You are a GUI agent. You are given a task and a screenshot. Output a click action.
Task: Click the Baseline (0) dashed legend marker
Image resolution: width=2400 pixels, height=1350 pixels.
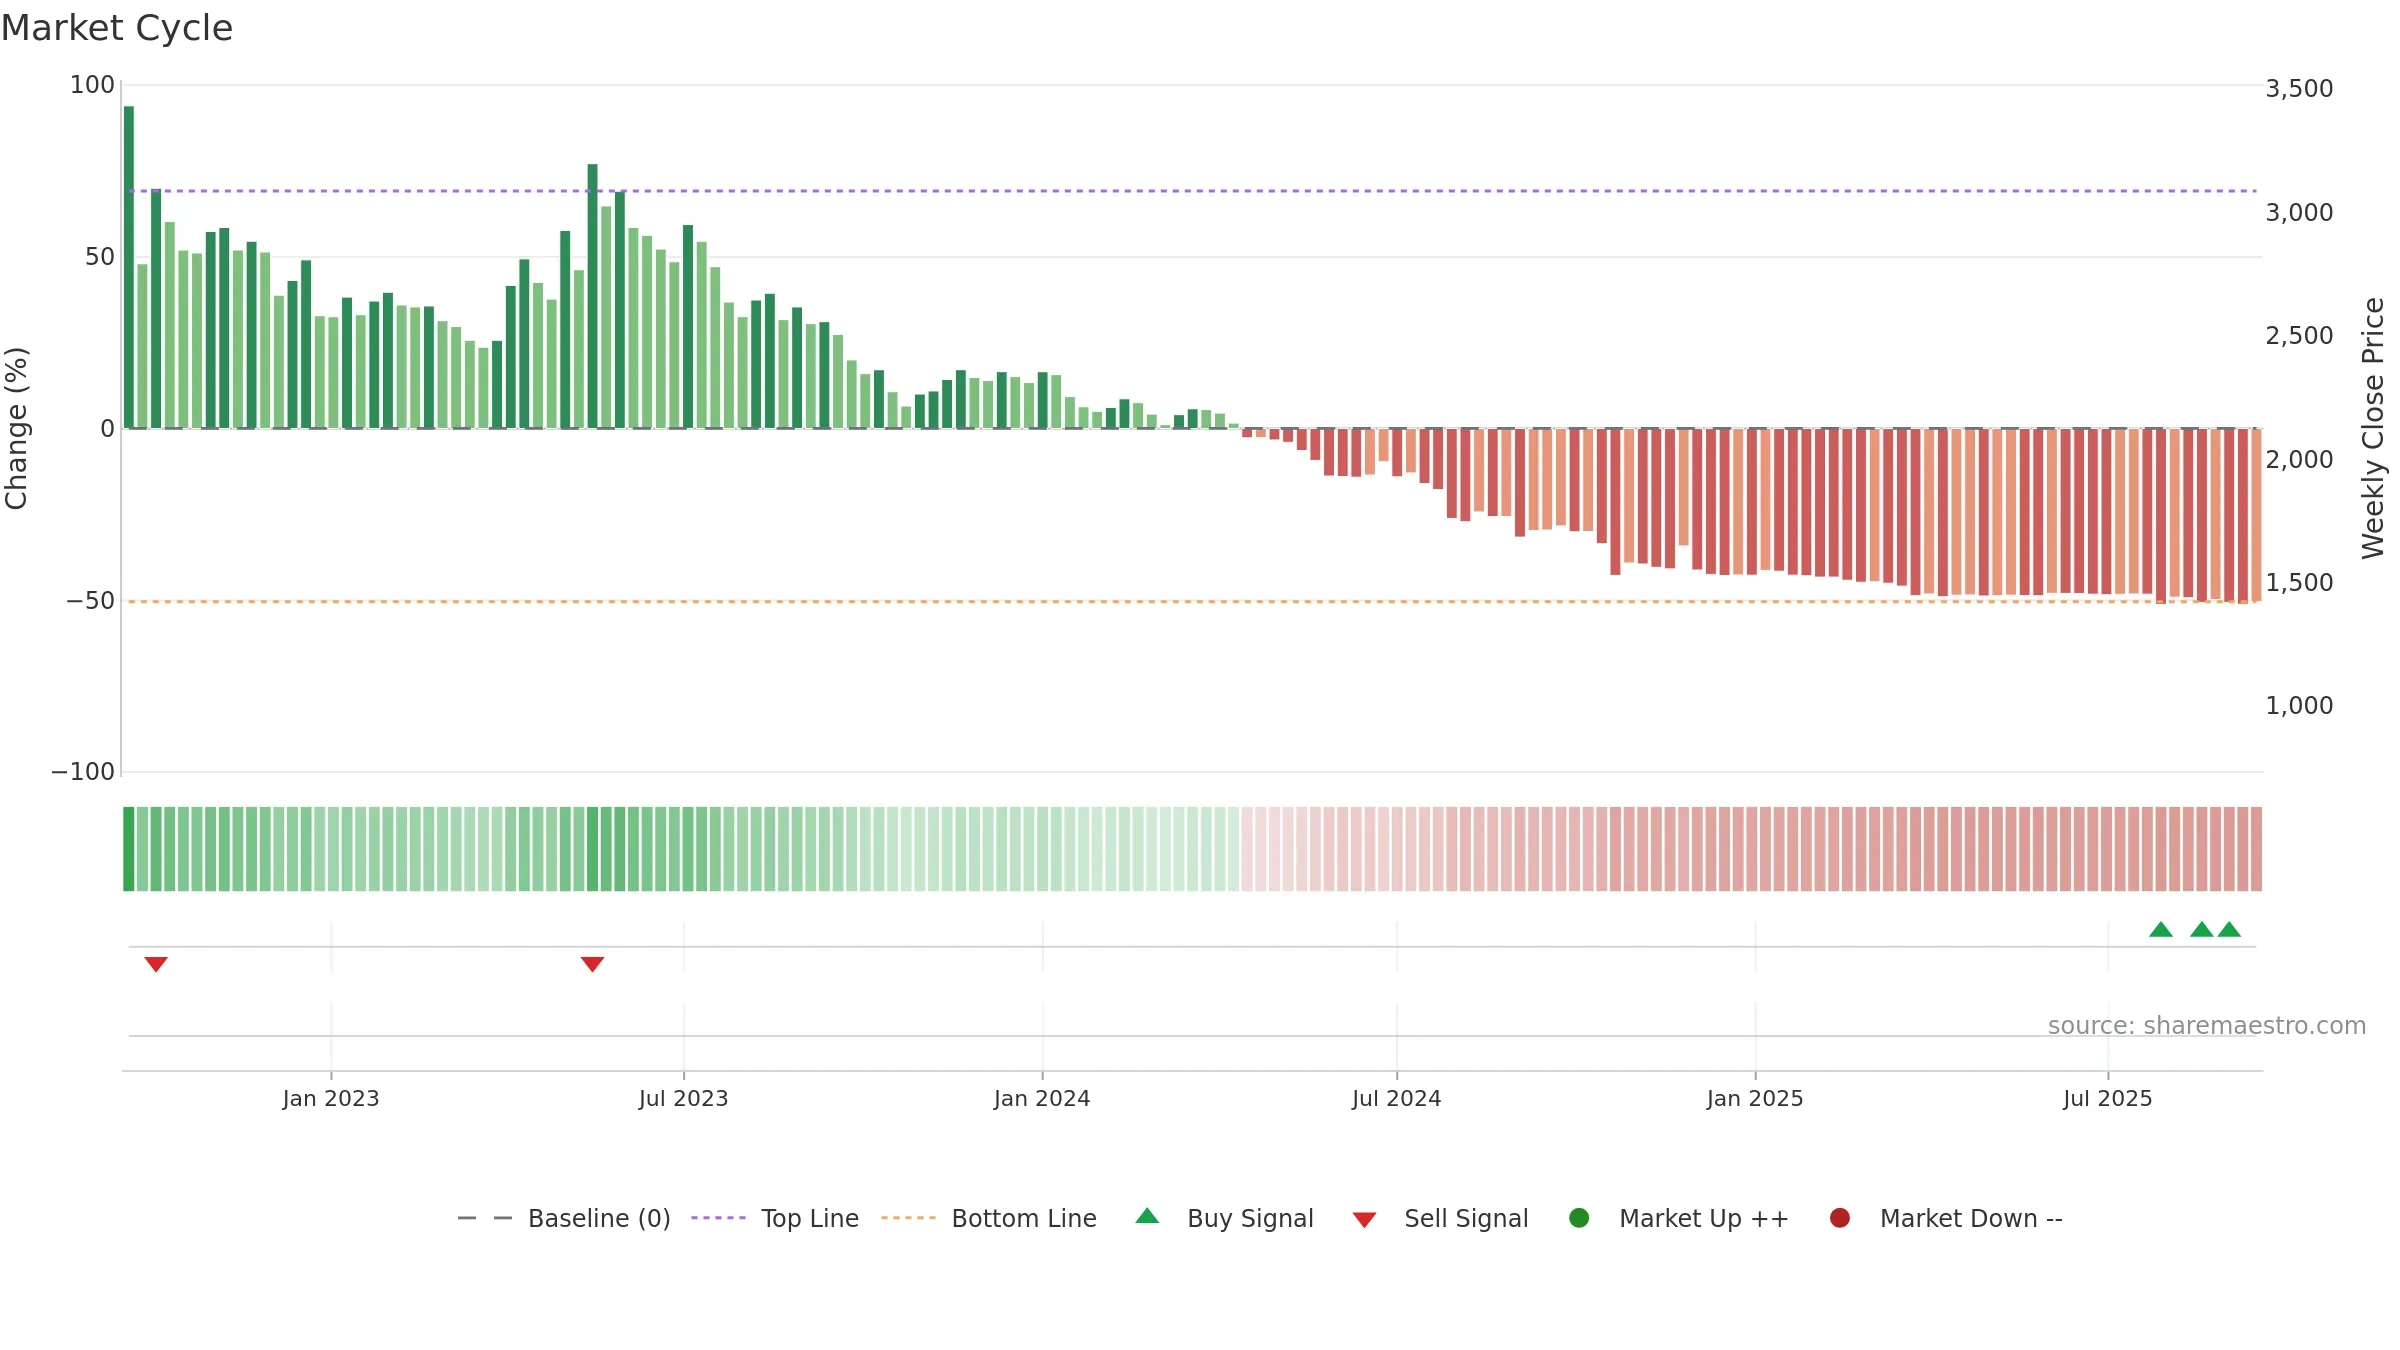coord(485,1218)
